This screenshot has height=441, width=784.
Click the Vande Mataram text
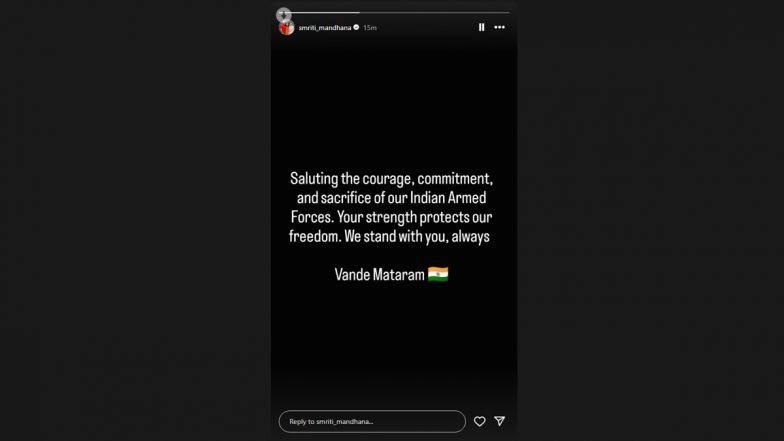click(x=379, y=274)
